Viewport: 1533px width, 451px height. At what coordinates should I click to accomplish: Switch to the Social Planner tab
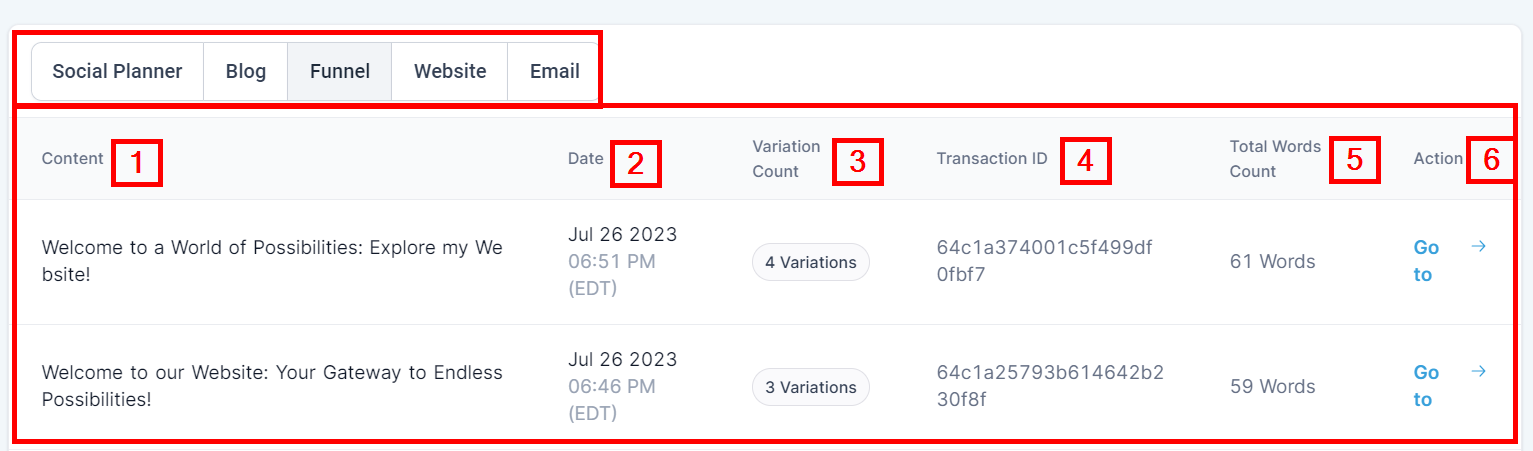pos(117,71)
